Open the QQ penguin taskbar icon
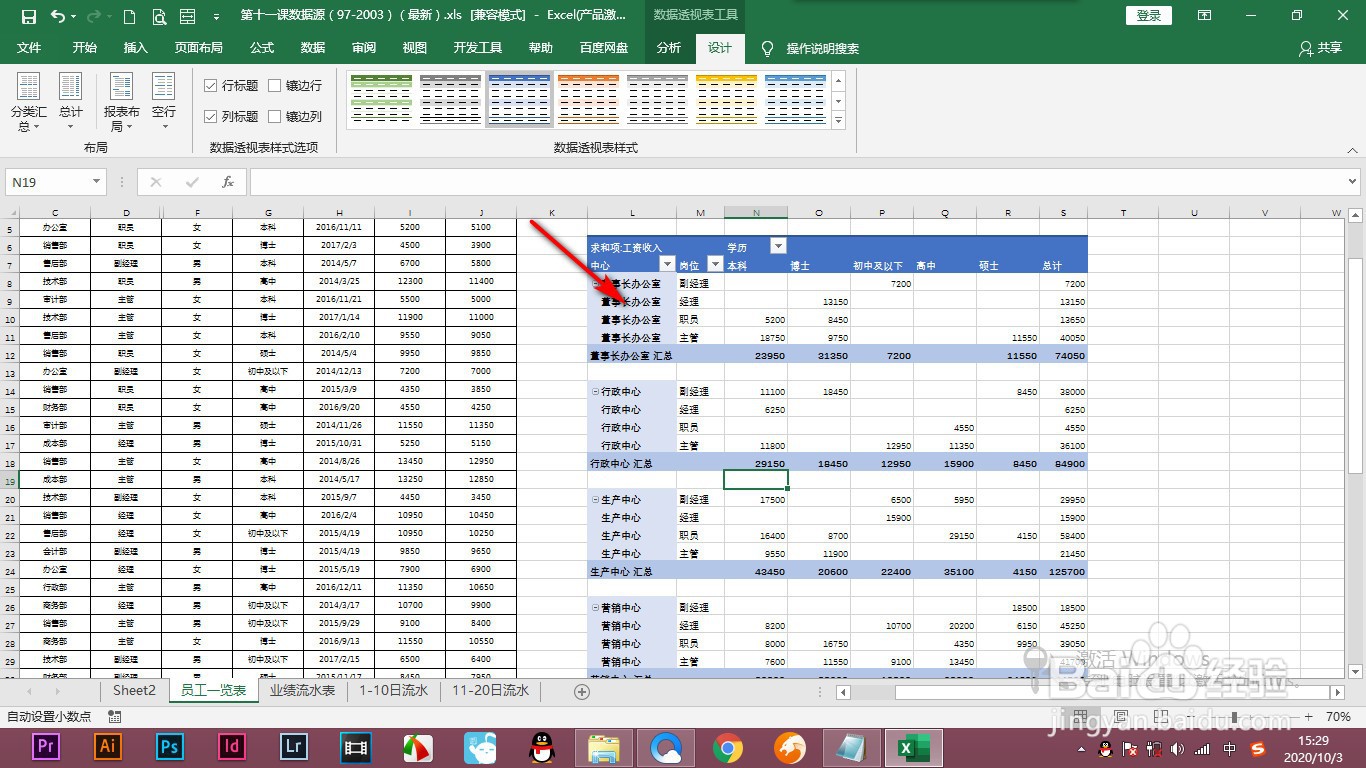Viewport: 1366px width, 768px height. [542, 747]
